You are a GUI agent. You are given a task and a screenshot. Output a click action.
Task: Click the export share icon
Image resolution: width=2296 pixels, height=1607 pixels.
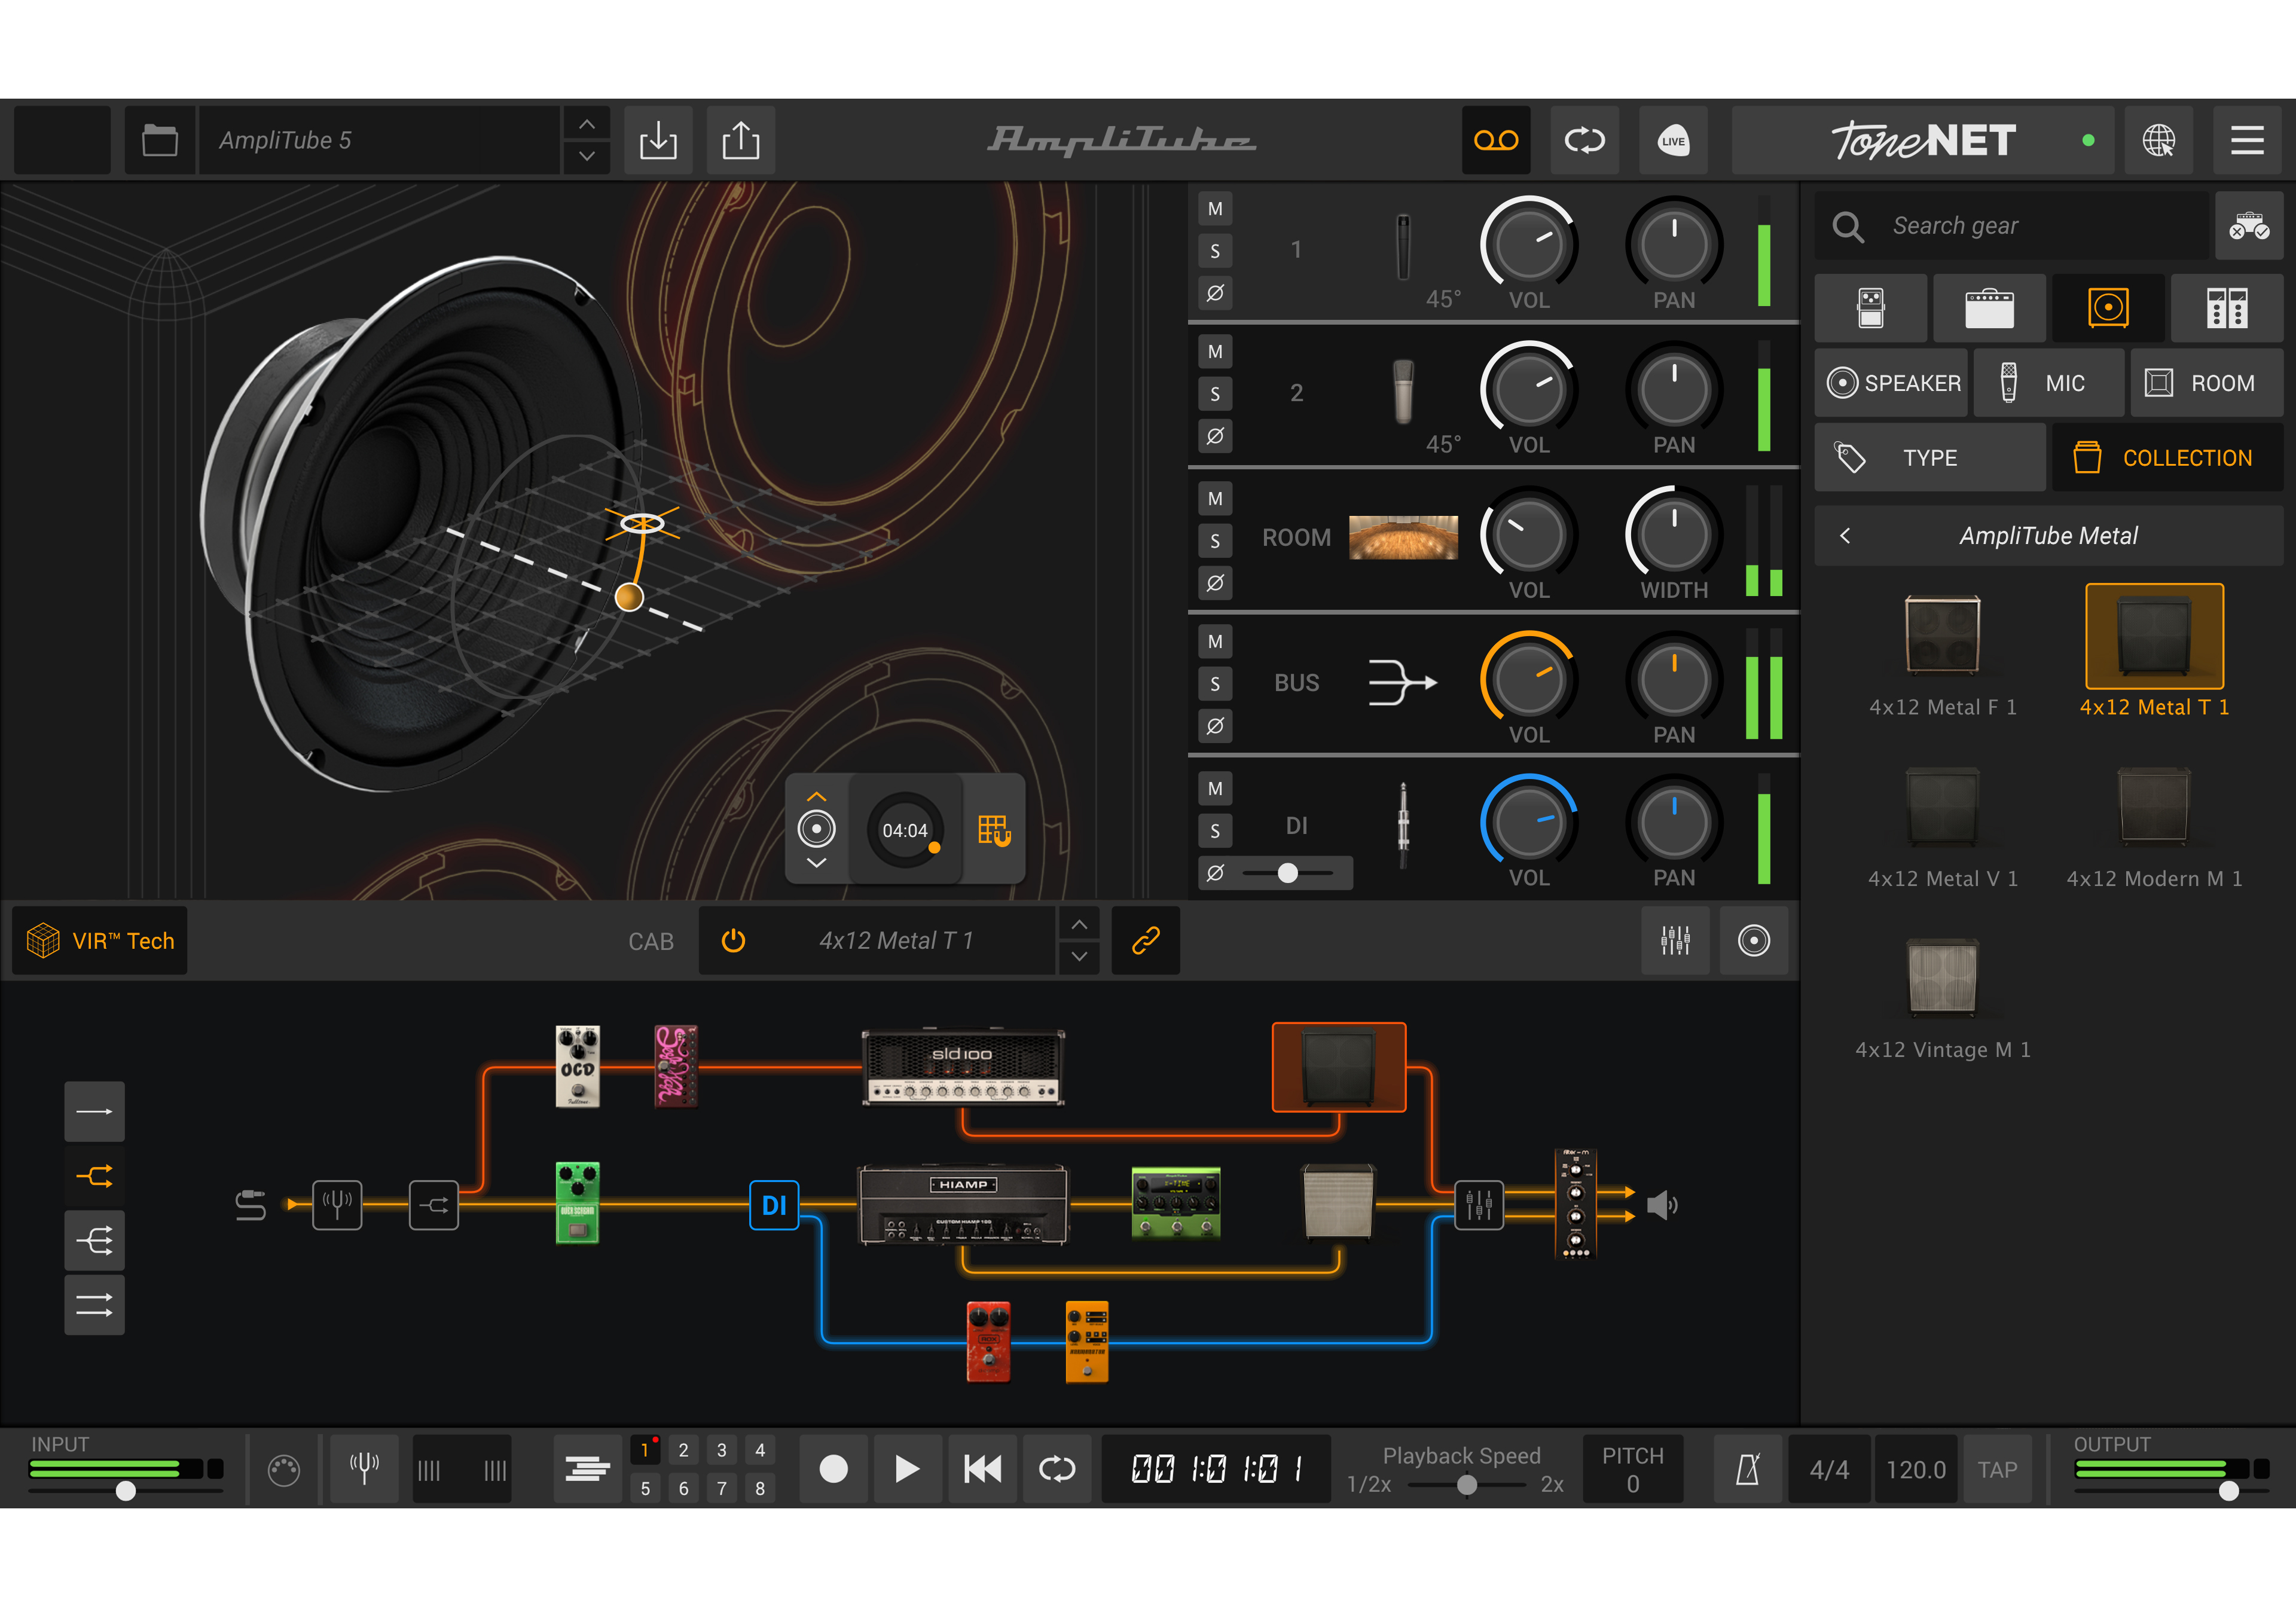[741, 140]
